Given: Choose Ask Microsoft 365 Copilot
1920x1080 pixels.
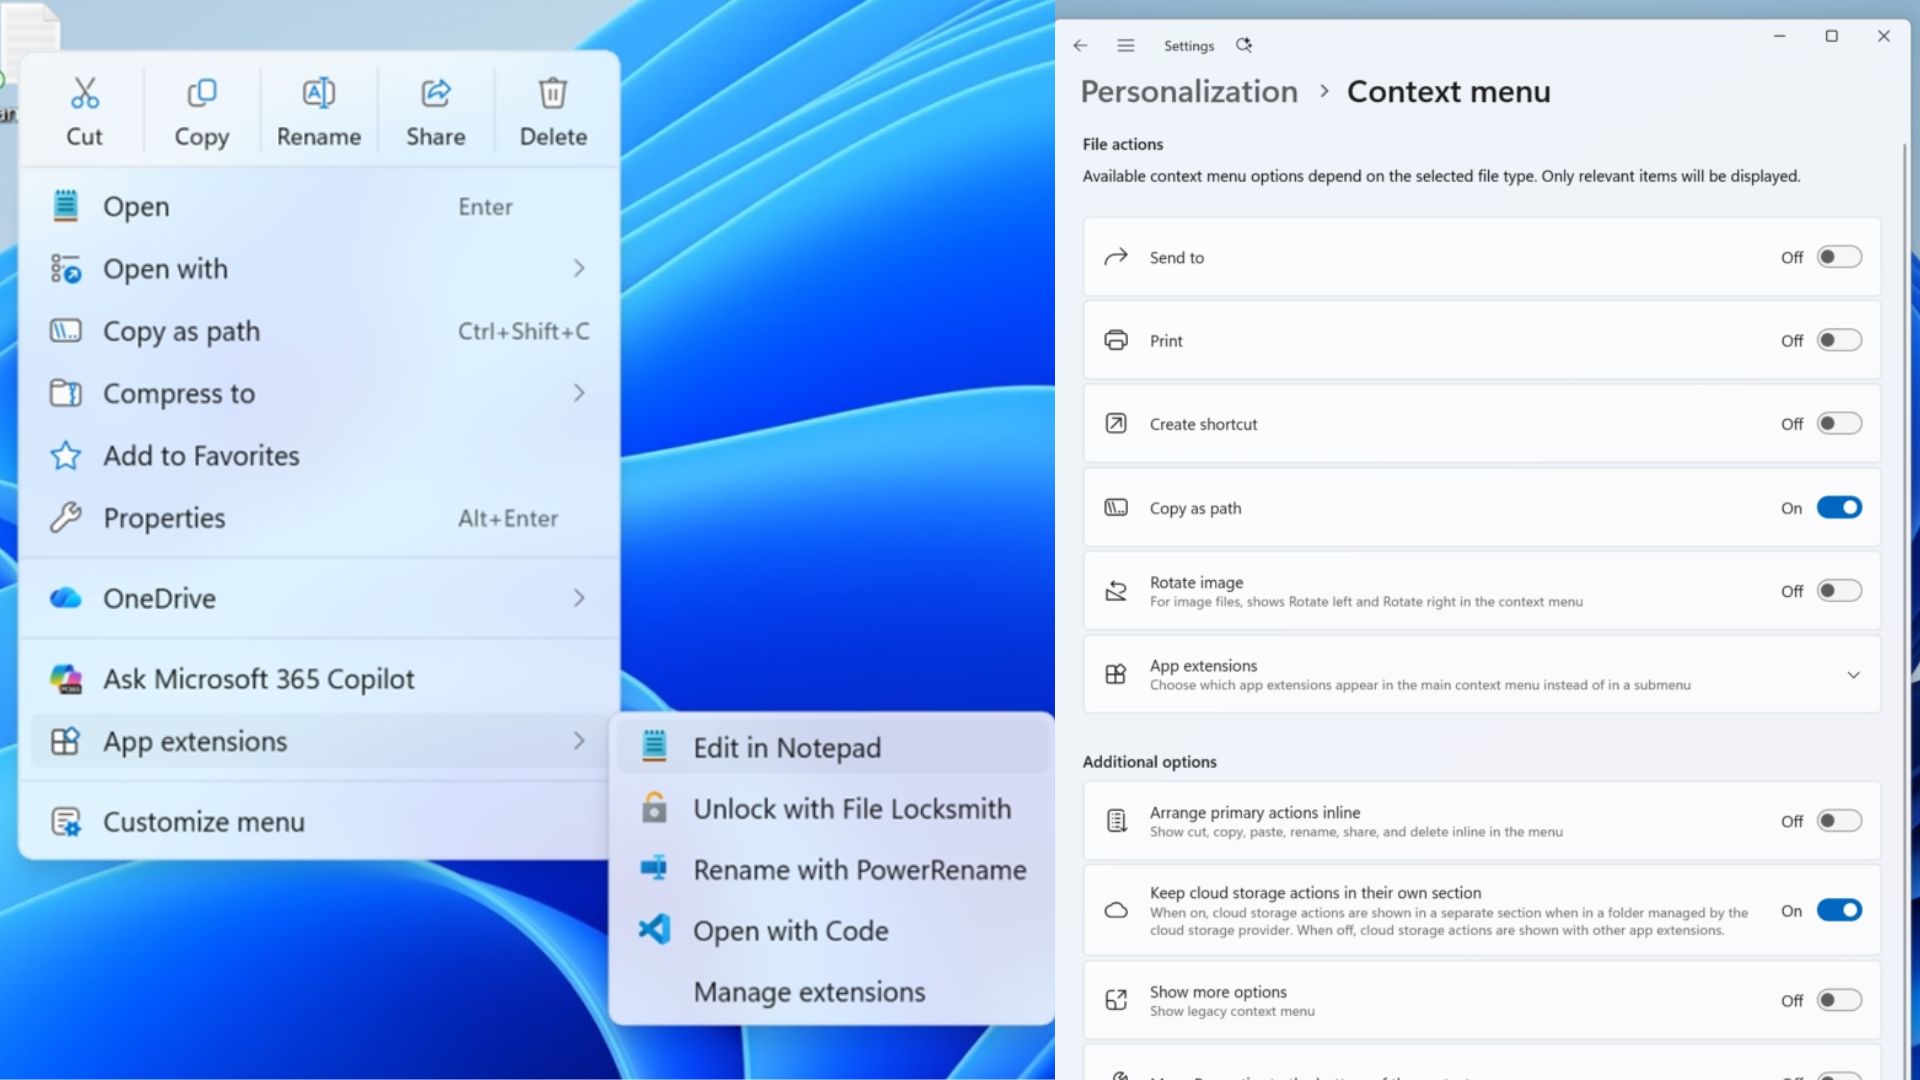Looking at the screenshot, I should click(x=319, y=679).
